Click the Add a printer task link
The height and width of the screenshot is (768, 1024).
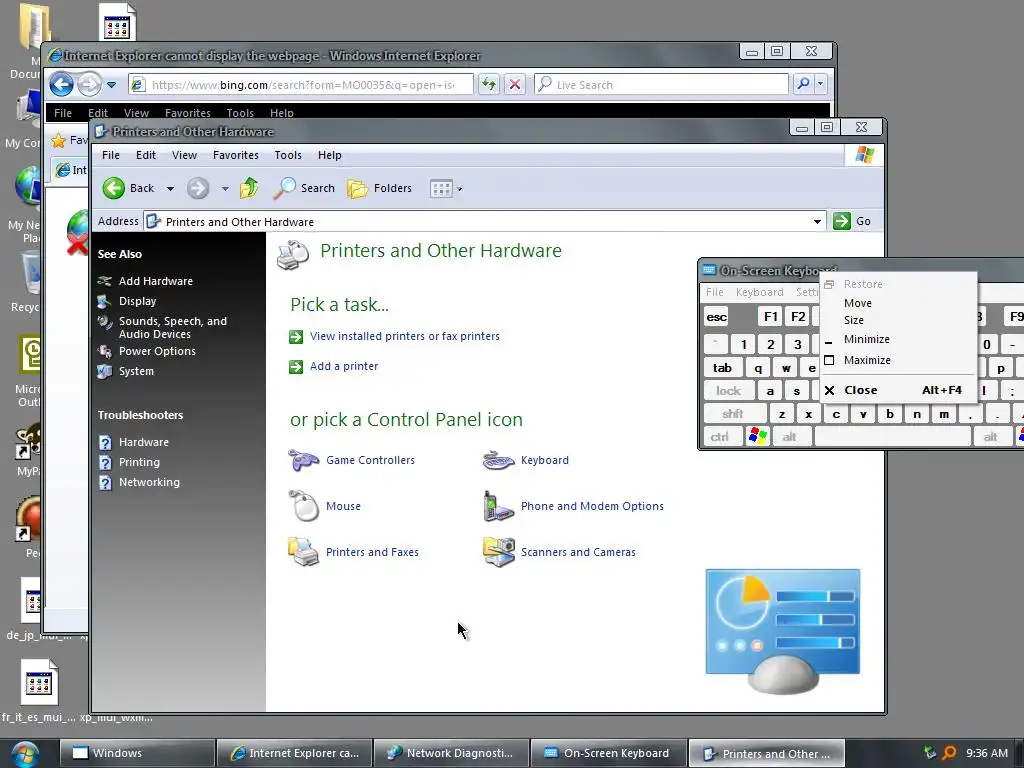coord(344,366)
